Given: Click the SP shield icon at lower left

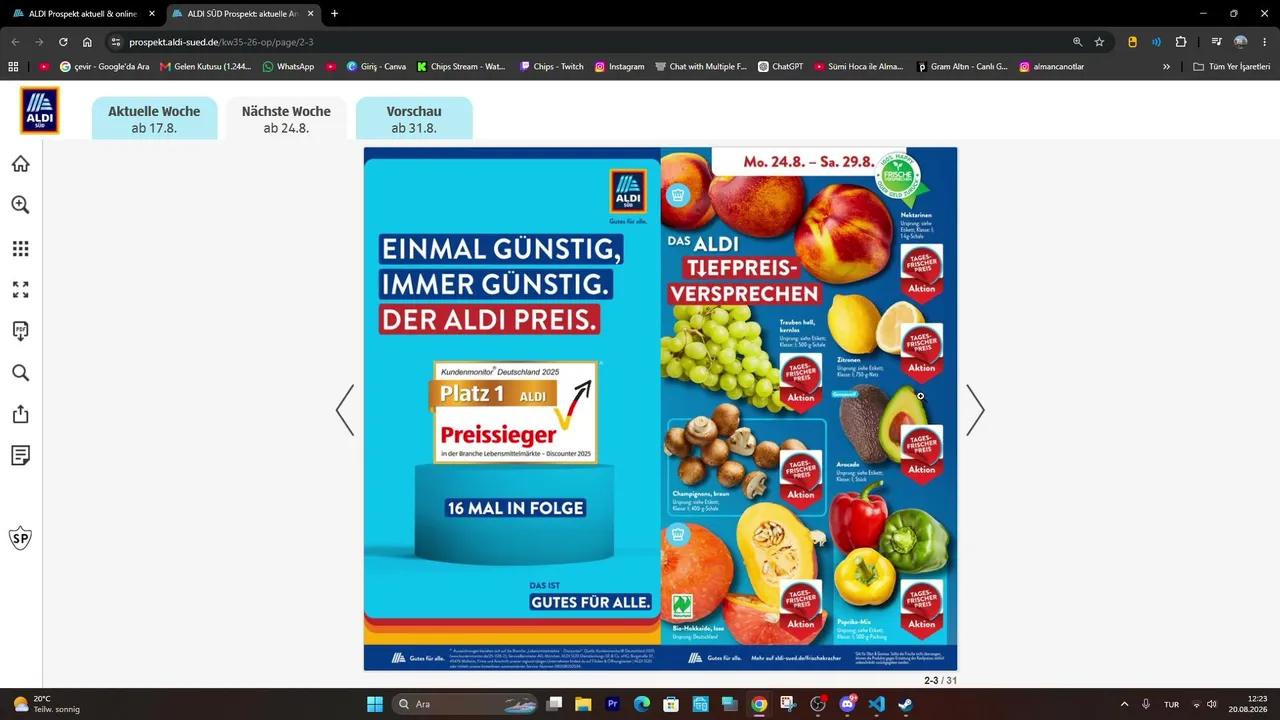Looking at the screenshot, I should tap(20, 538).
